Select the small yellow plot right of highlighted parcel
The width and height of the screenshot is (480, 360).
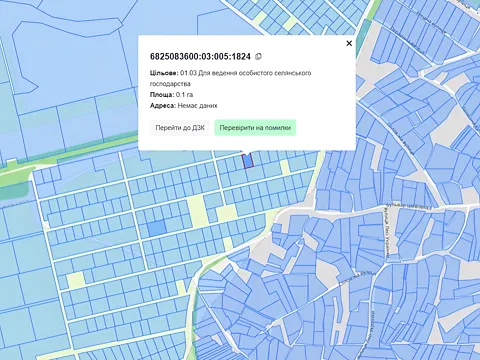(285, 167)
